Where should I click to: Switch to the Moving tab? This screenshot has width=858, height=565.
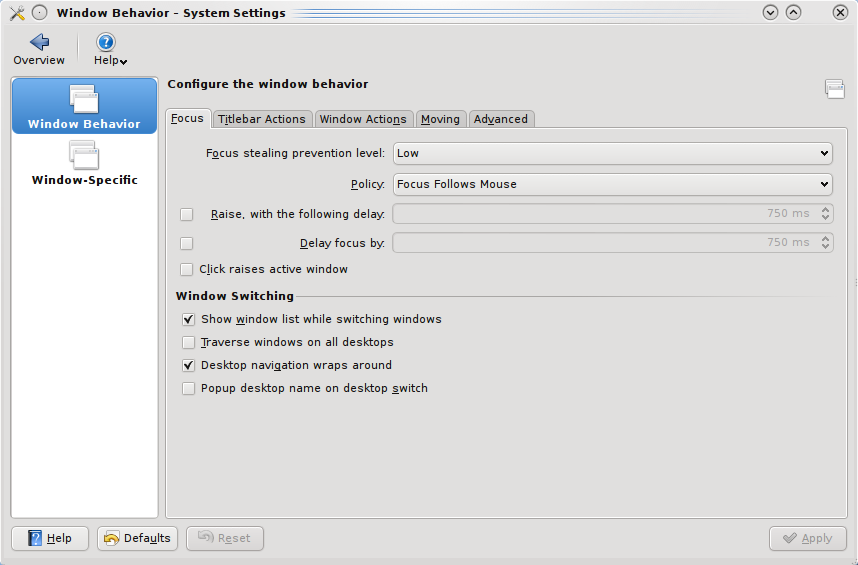(x=440, y=119)
